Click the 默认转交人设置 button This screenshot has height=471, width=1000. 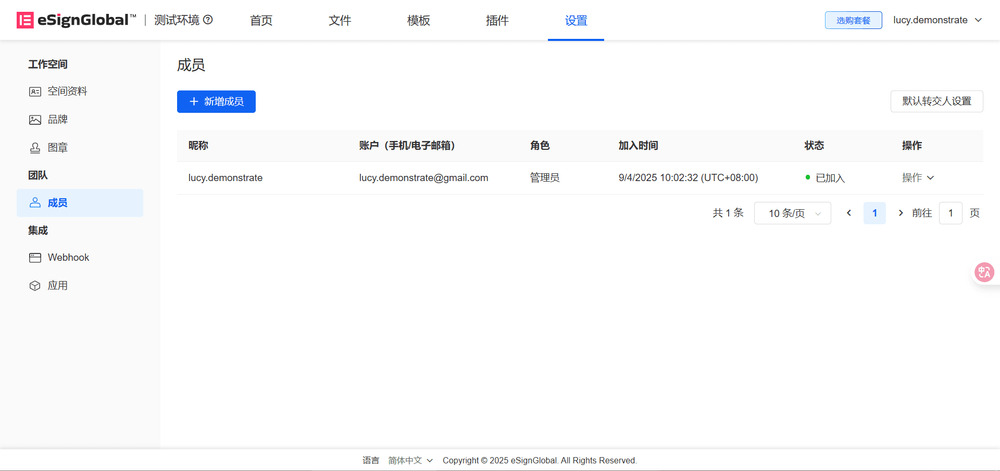coord(936,101)
